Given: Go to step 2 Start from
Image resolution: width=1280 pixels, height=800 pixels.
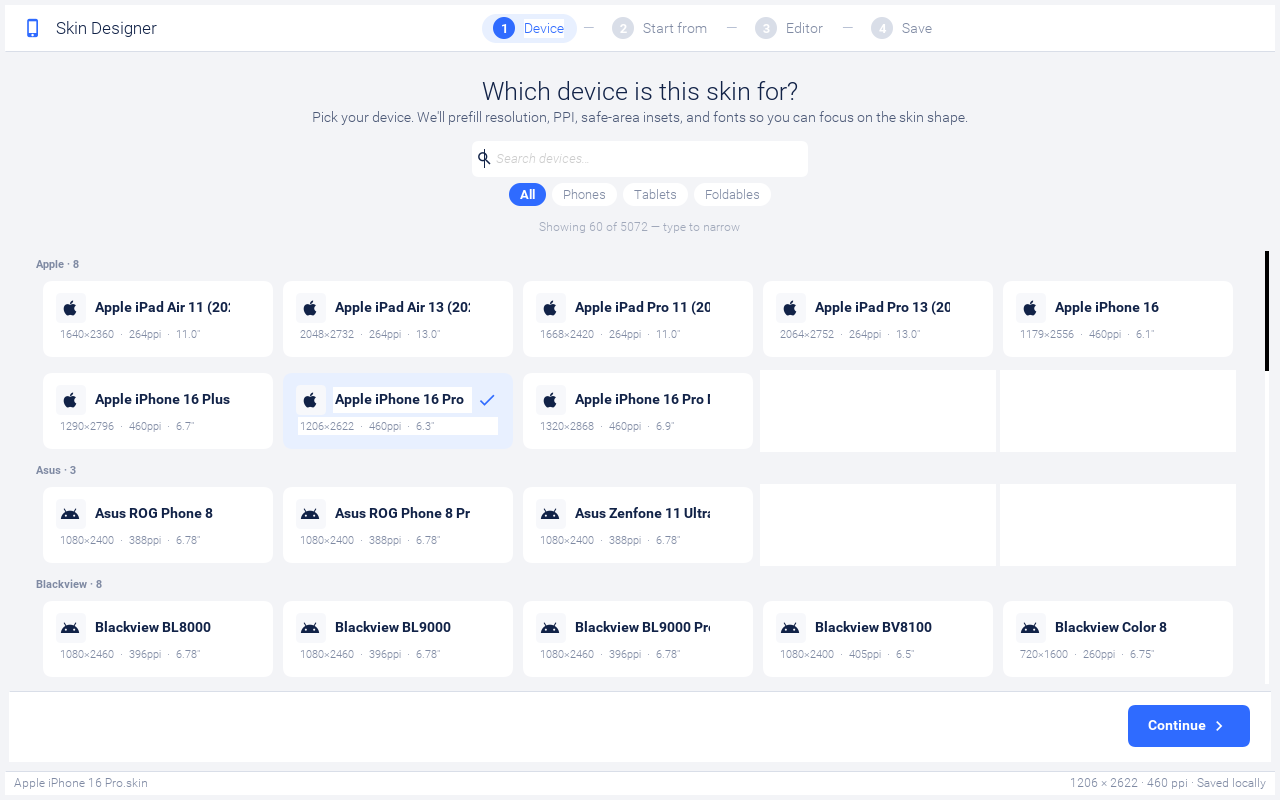Looking at the screenshot, I should 660,28.
